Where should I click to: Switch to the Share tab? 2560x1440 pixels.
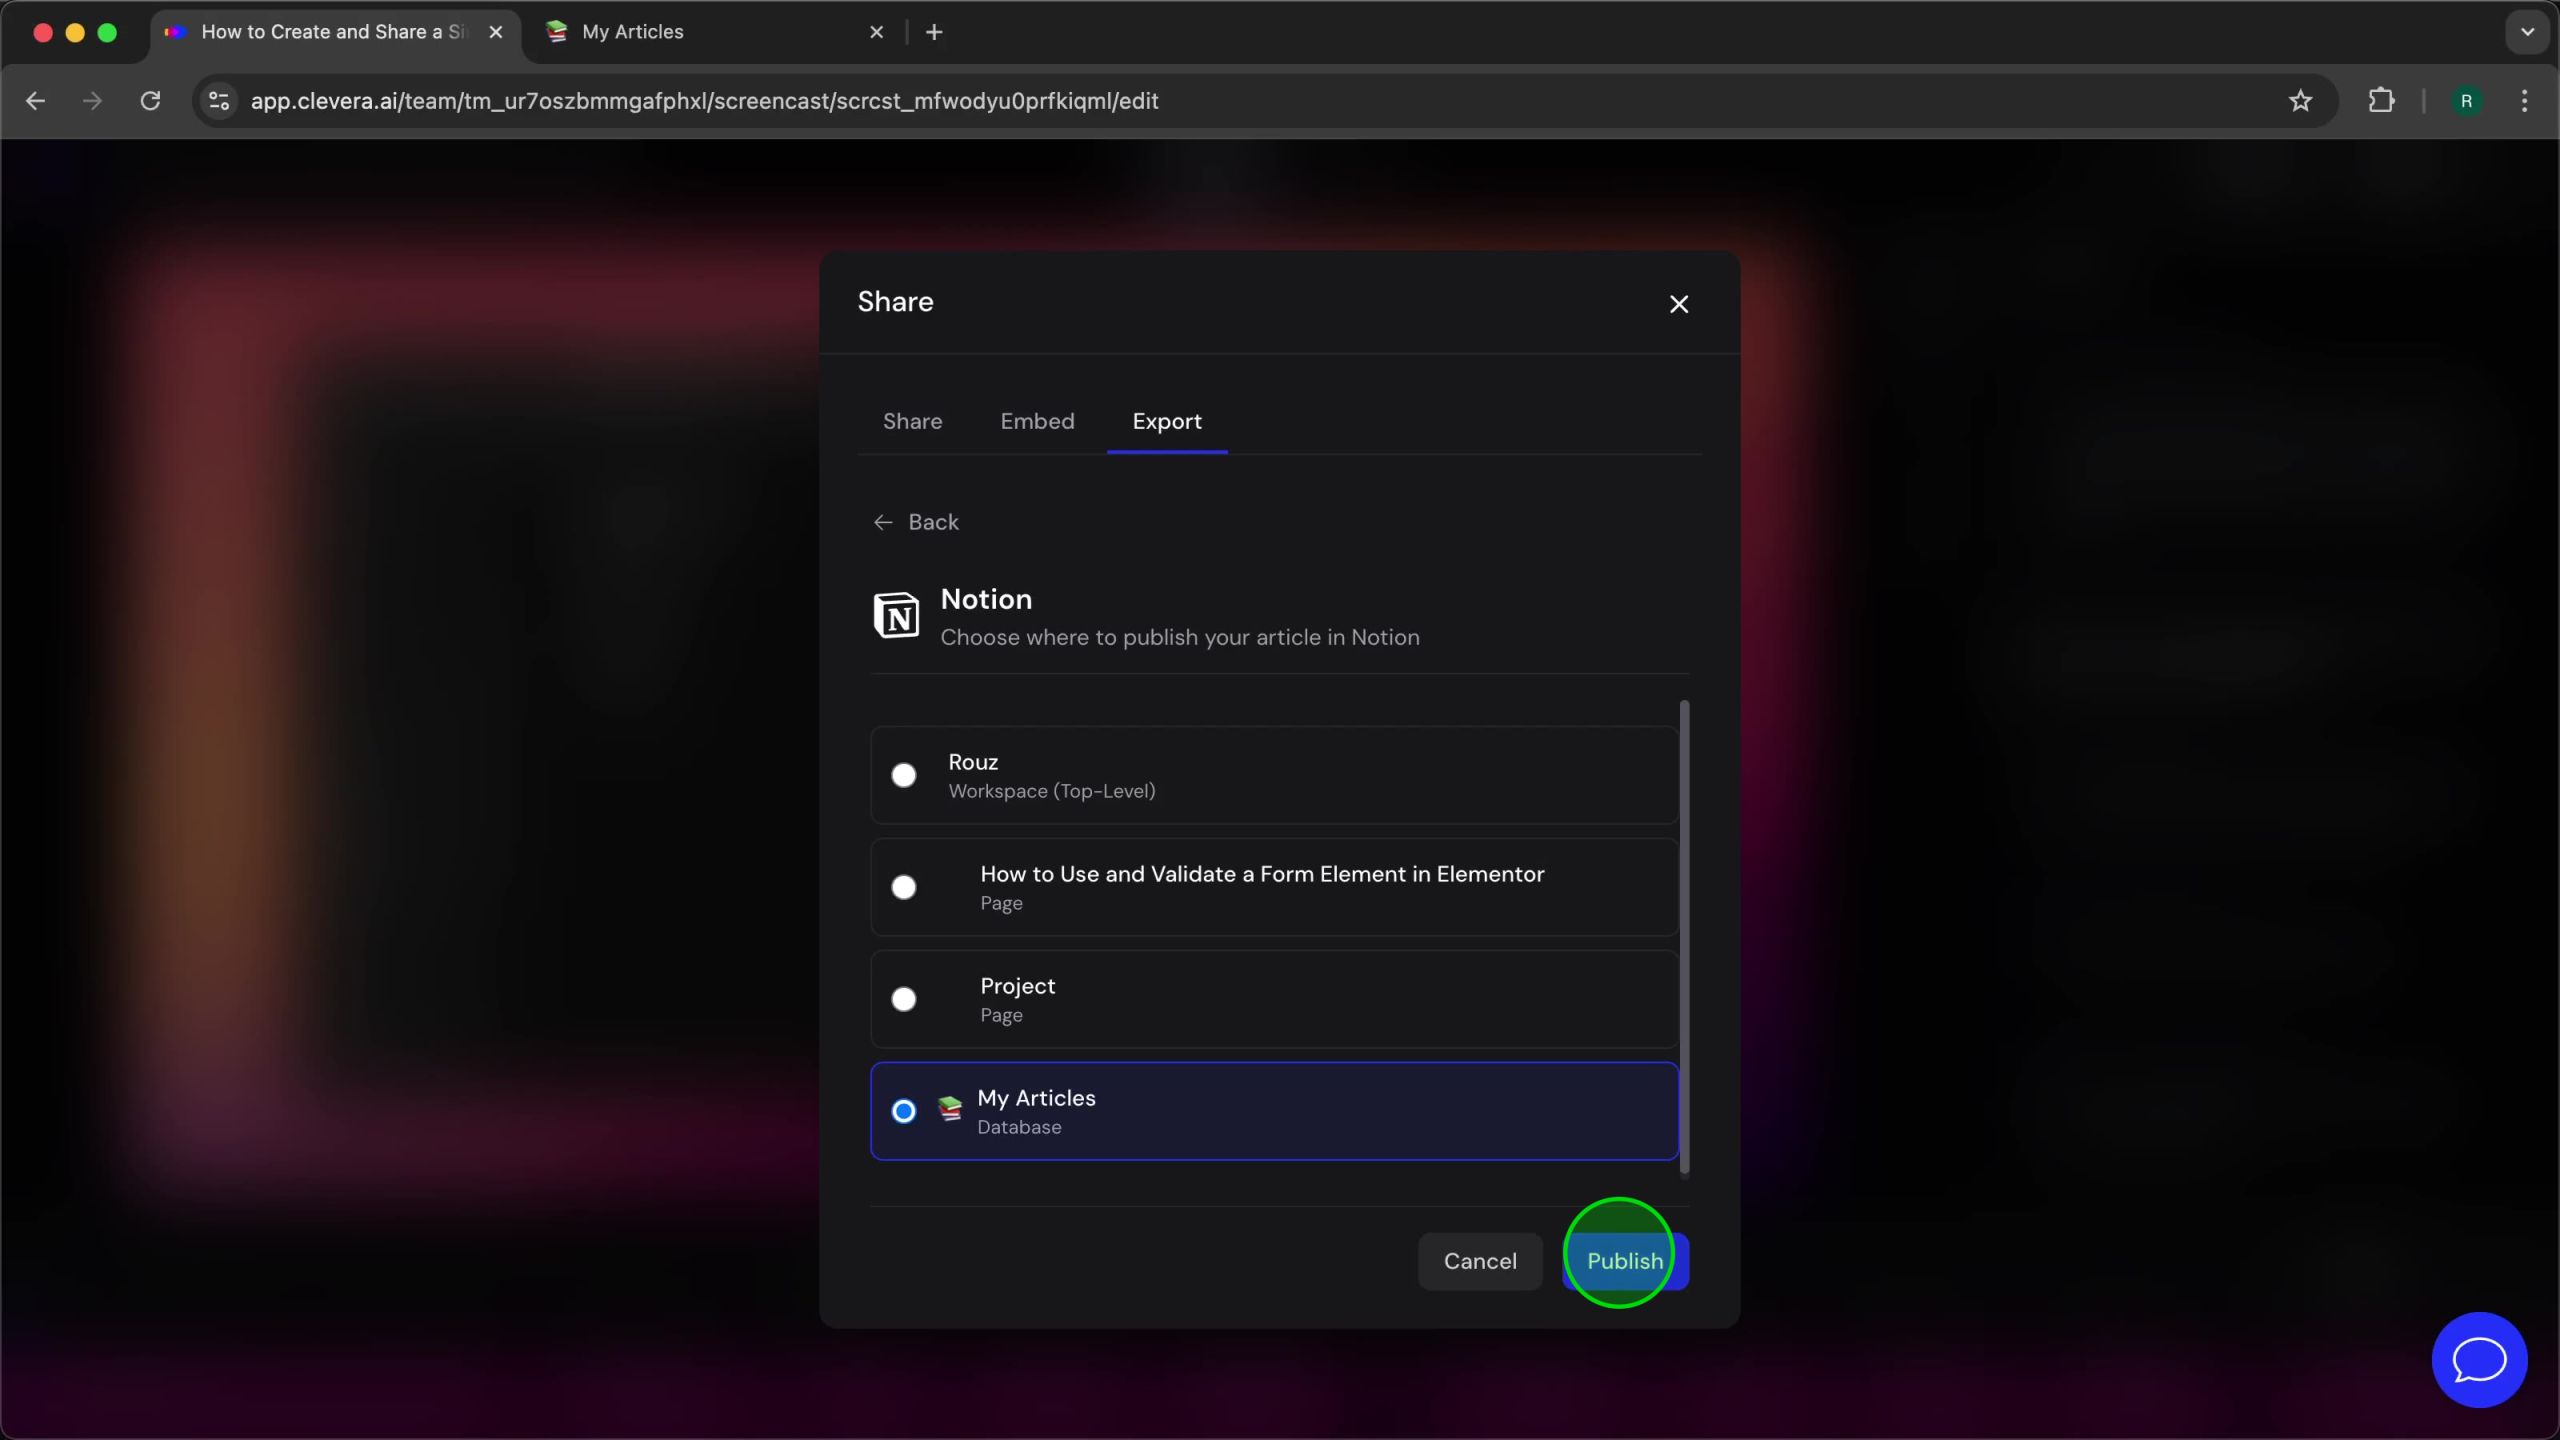pos(912,421)
